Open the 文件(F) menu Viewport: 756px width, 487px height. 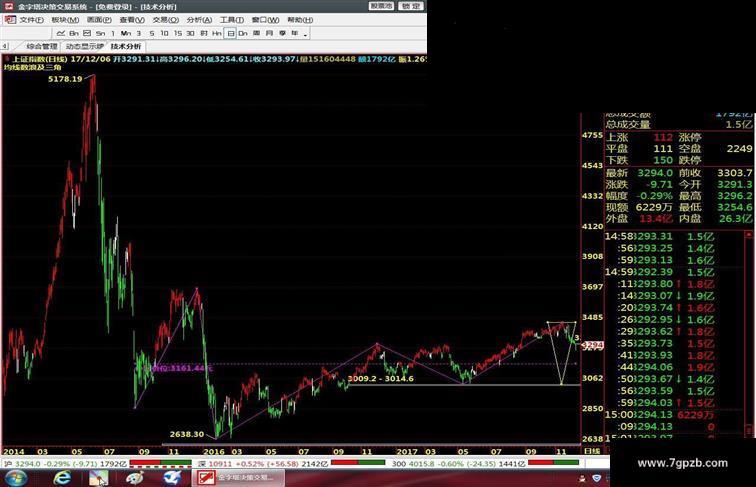[x=31, y=20]
